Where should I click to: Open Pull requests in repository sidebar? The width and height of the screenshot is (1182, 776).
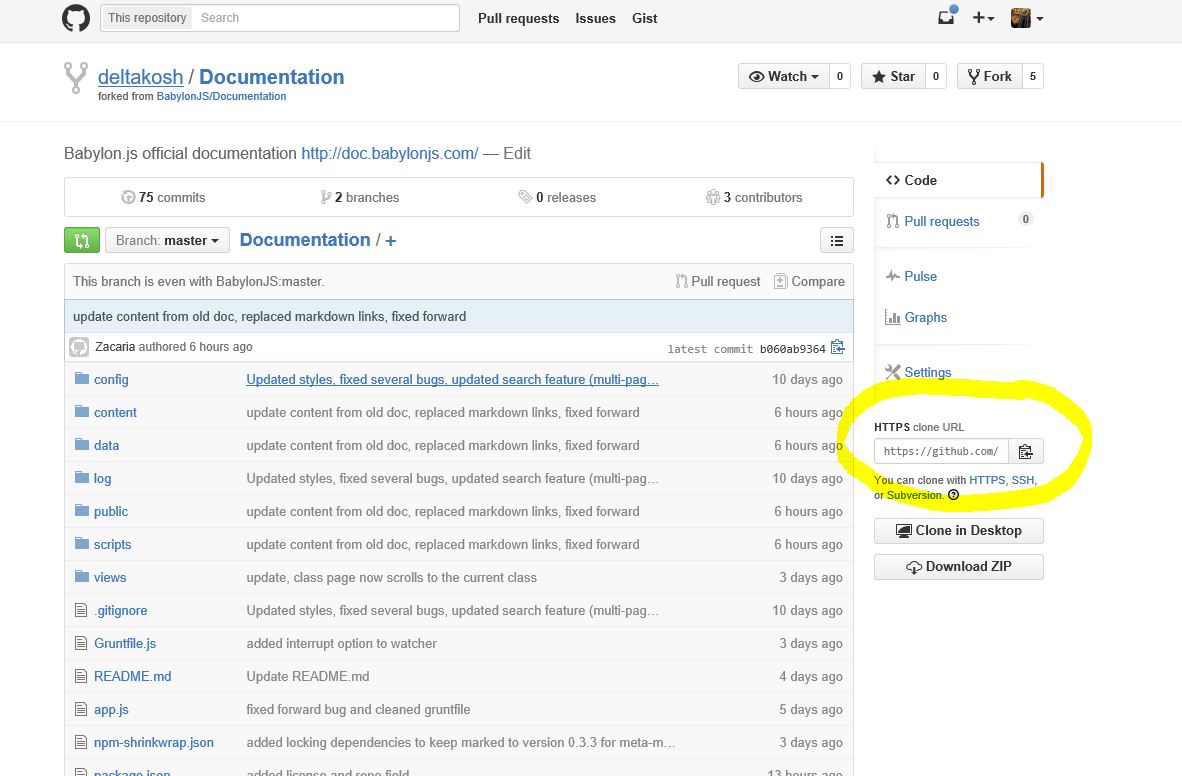click(942, 221)
